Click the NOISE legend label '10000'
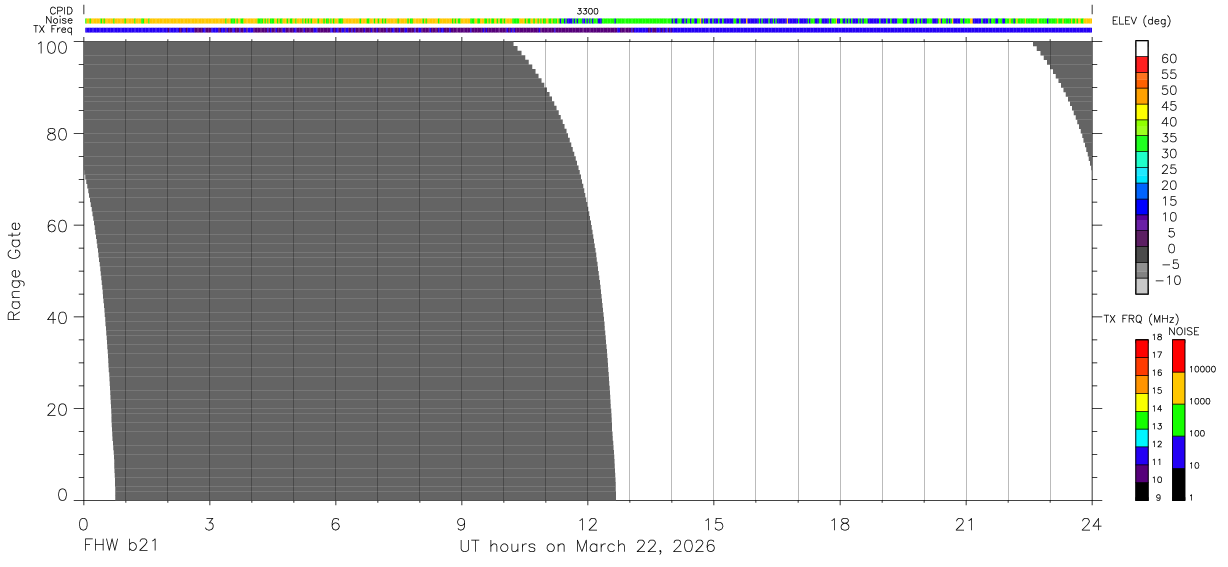The image size is (1228, 567). [1204, 369]
